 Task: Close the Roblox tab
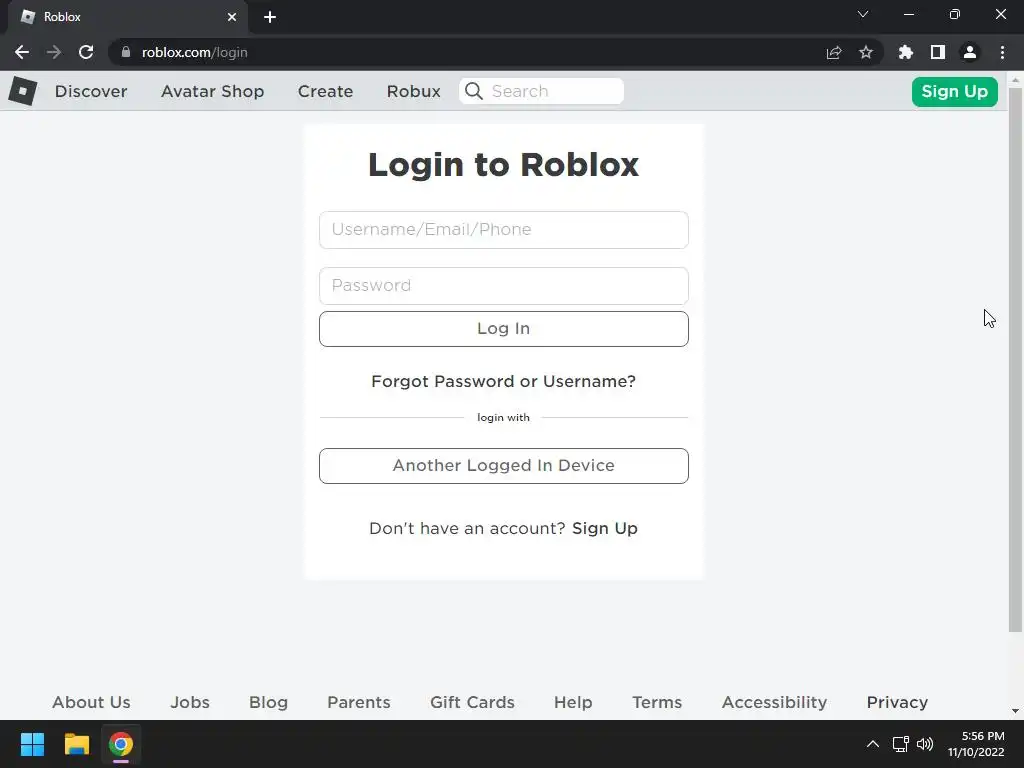(x=232, y=17)
